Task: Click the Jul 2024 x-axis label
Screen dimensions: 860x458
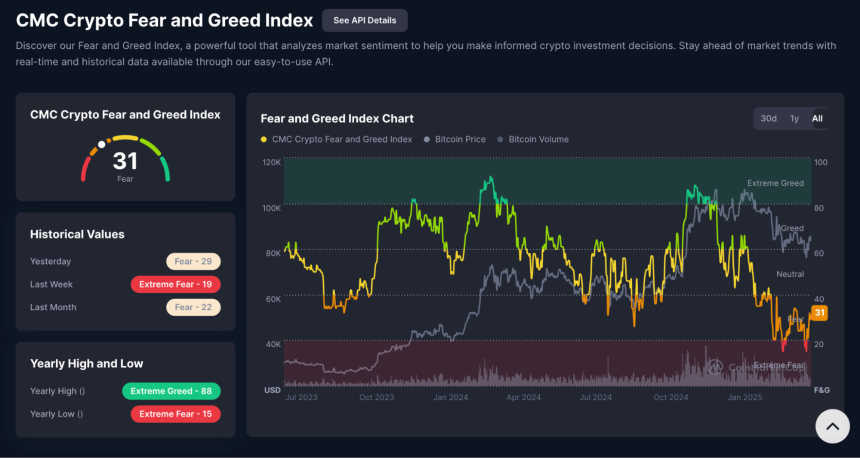Action: point(596,397)
